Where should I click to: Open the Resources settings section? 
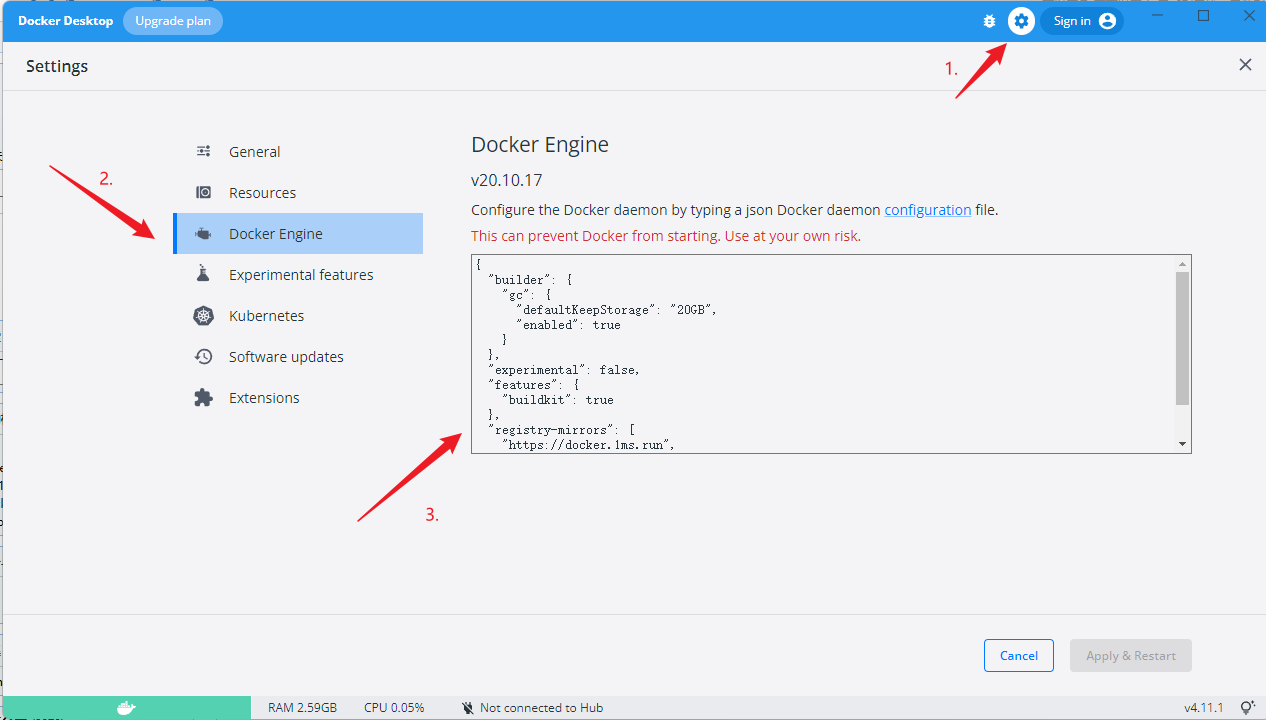298,192
